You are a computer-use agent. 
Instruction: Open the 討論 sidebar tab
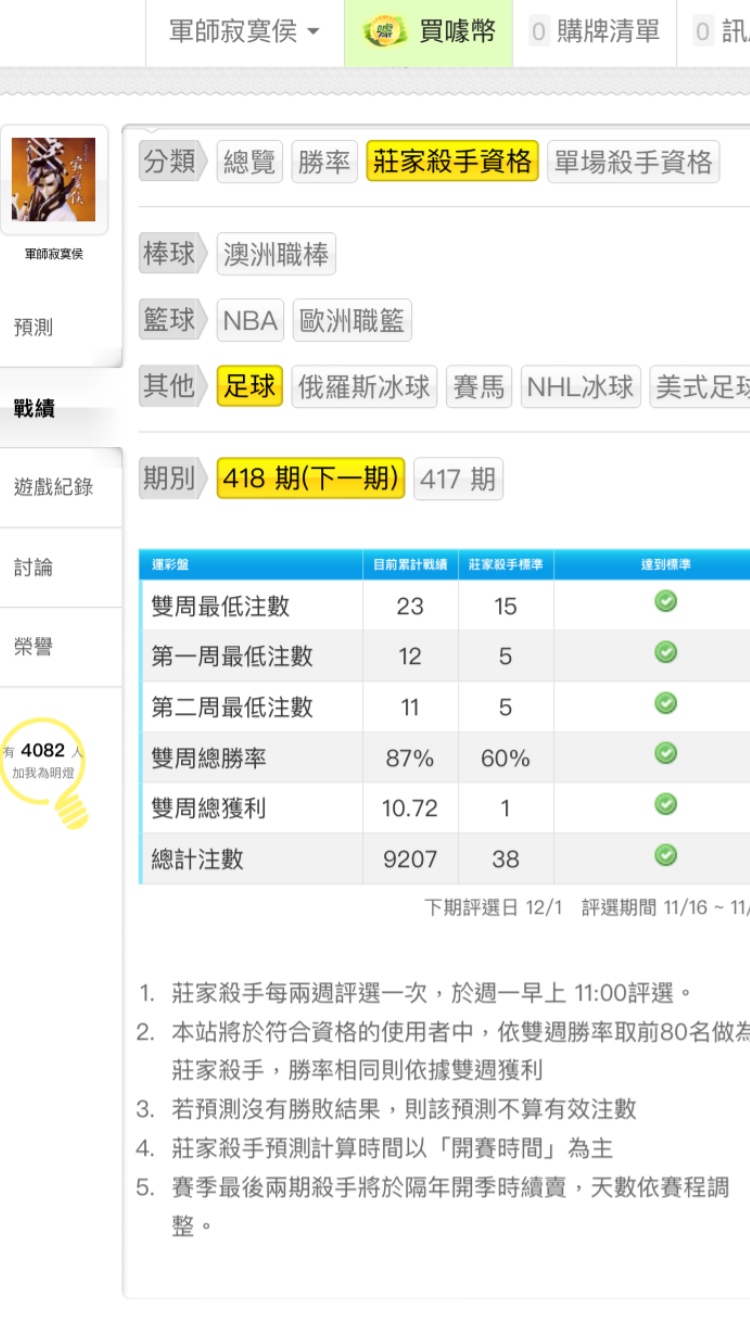(60, 568)
